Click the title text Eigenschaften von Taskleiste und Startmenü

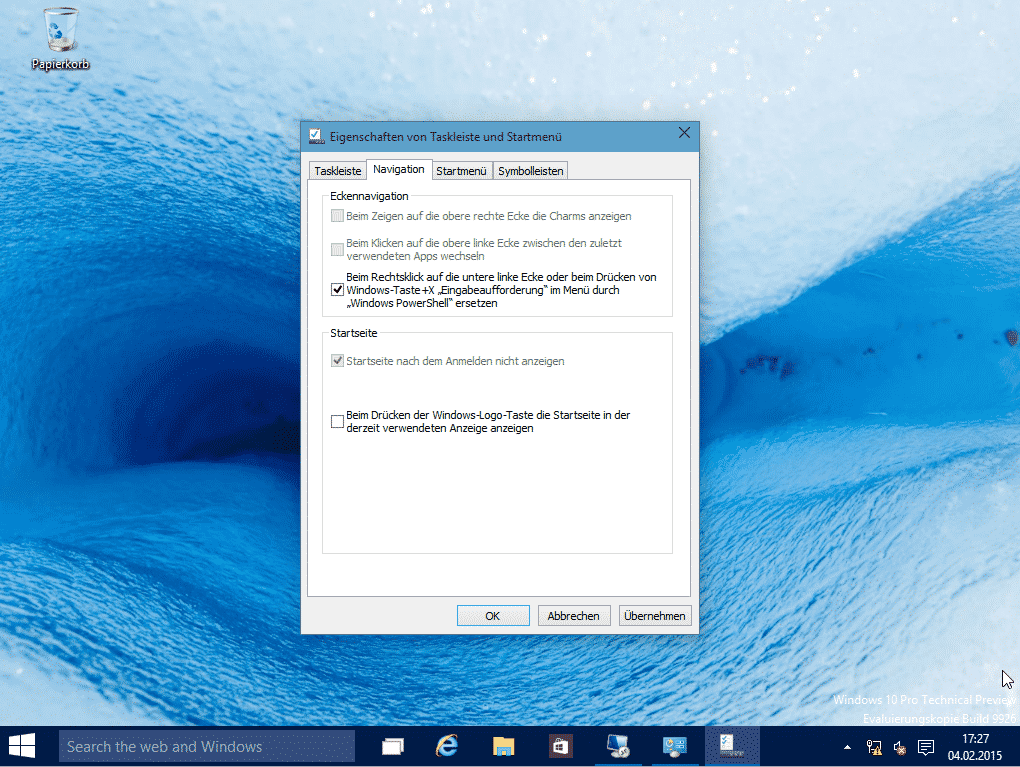point(446,137)
